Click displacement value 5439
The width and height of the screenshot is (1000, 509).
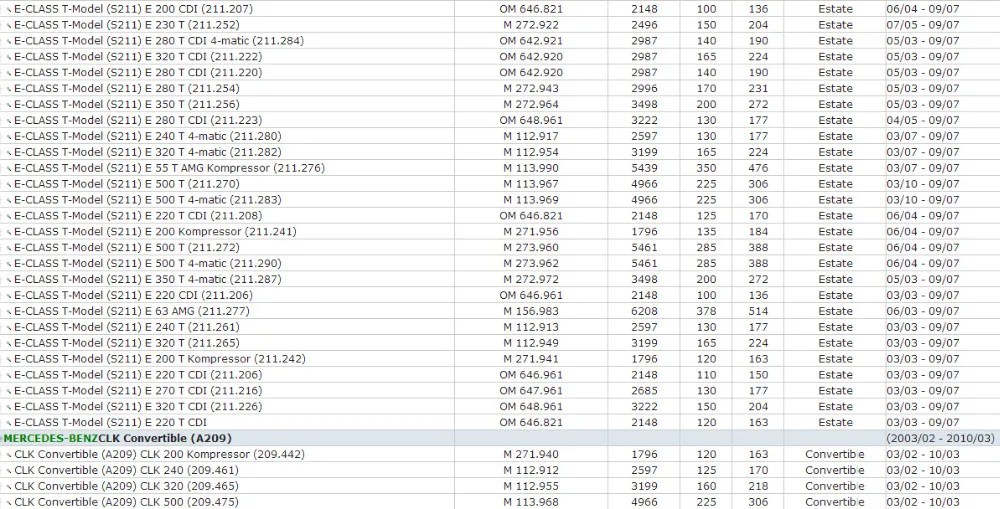click(644, 168)
